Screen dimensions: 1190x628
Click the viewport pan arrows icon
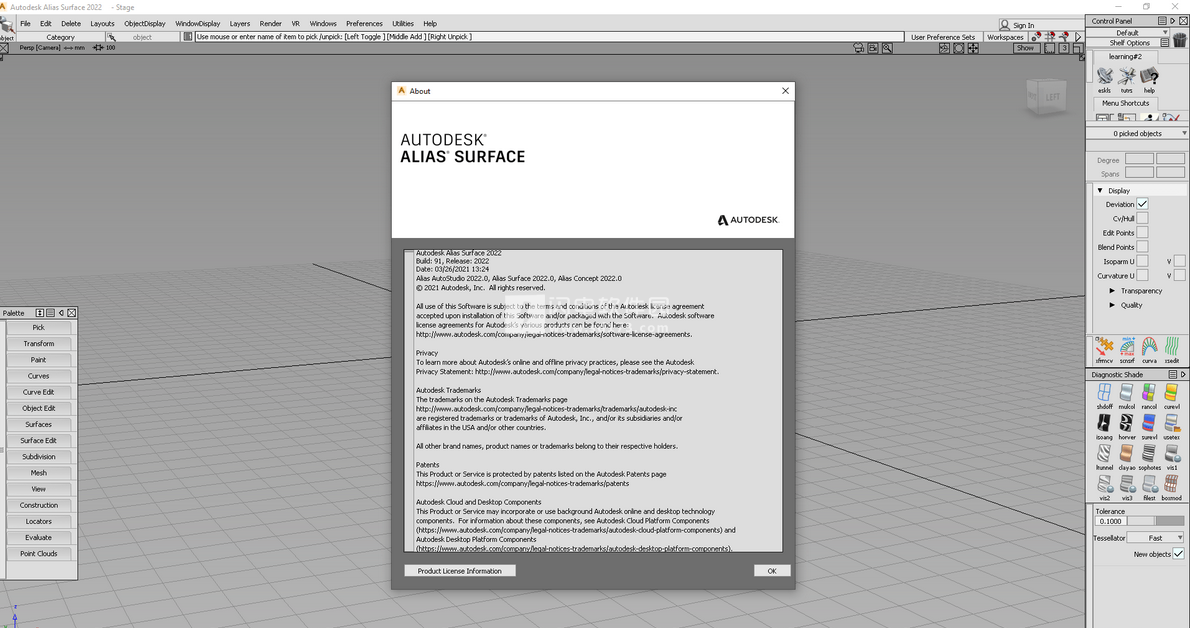click(x=973, y=48)
